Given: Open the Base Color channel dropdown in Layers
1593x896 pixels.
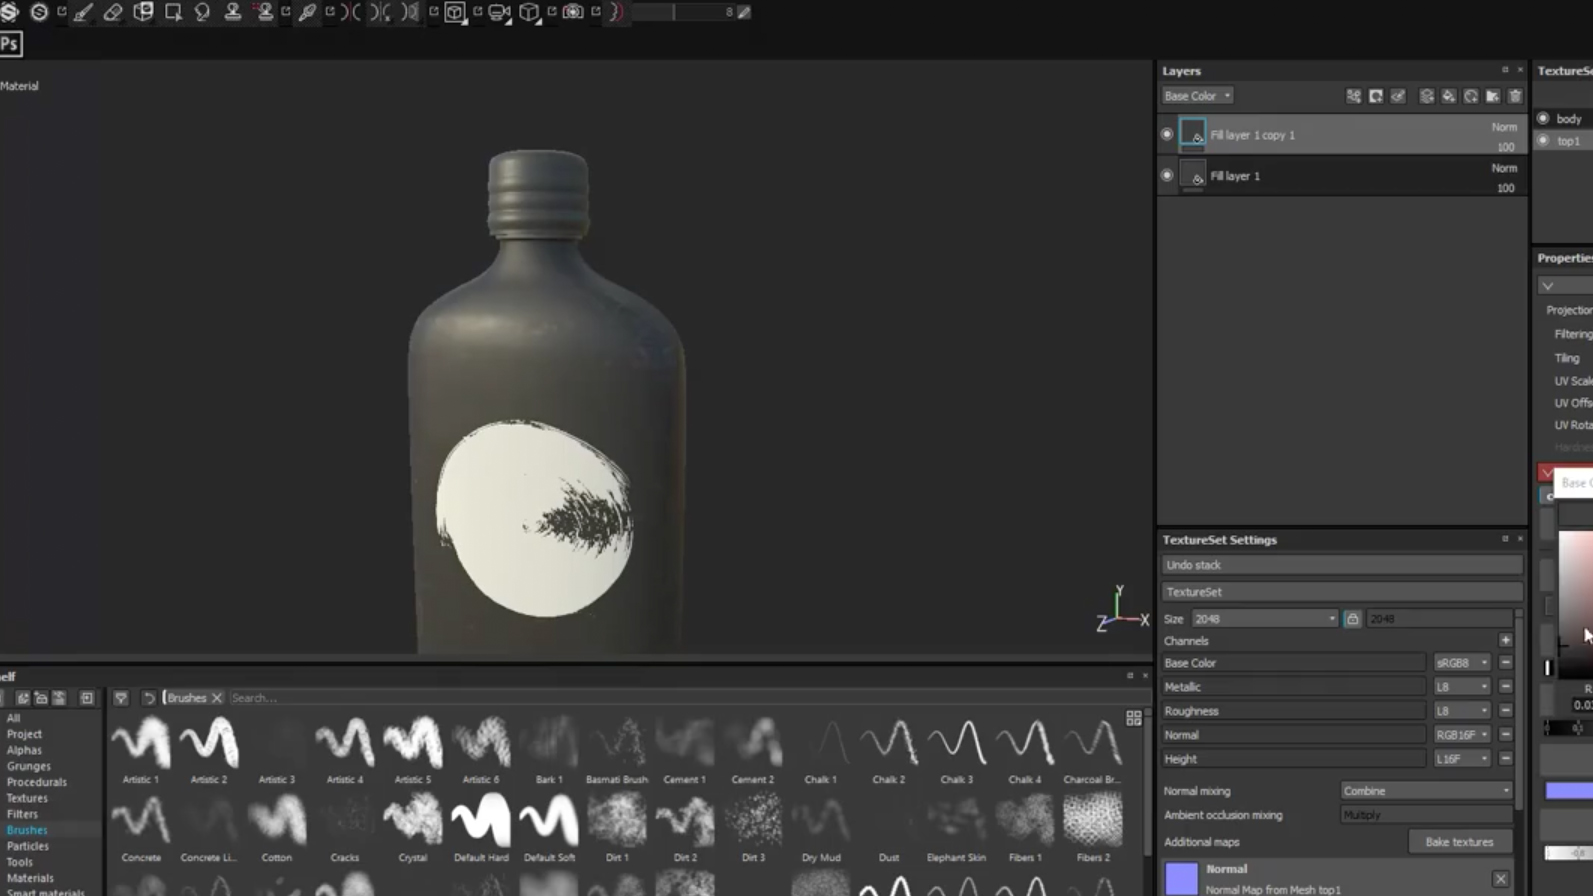Looking at the screenshot, I should click(x=1197, y=96).
